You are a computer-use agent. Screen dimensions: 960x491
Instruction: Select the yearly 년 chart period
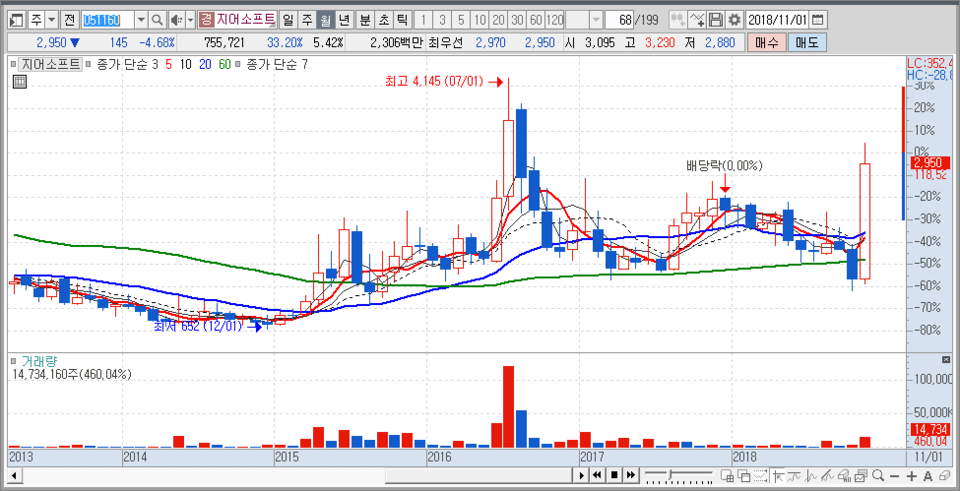(x=344, y=20)
